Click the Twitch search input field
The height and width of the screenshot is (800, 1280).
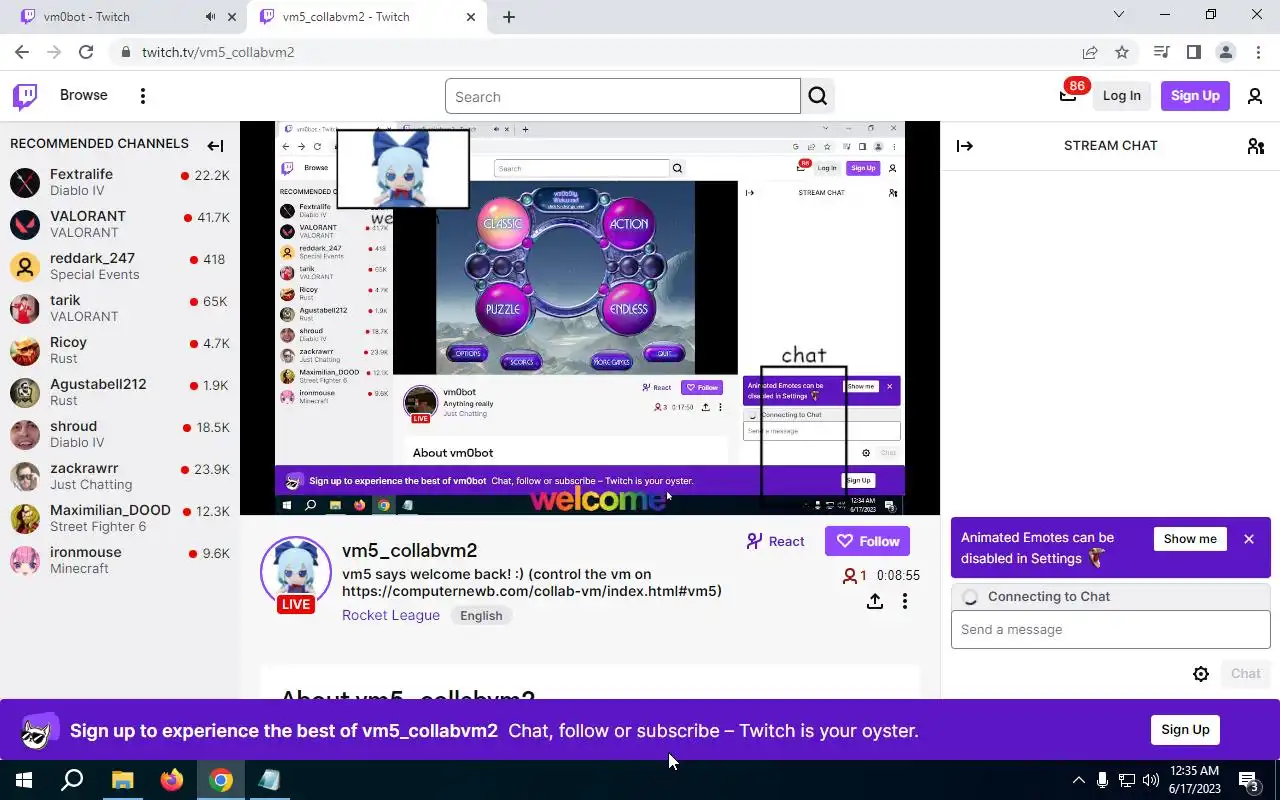click(x=623, y=96)
